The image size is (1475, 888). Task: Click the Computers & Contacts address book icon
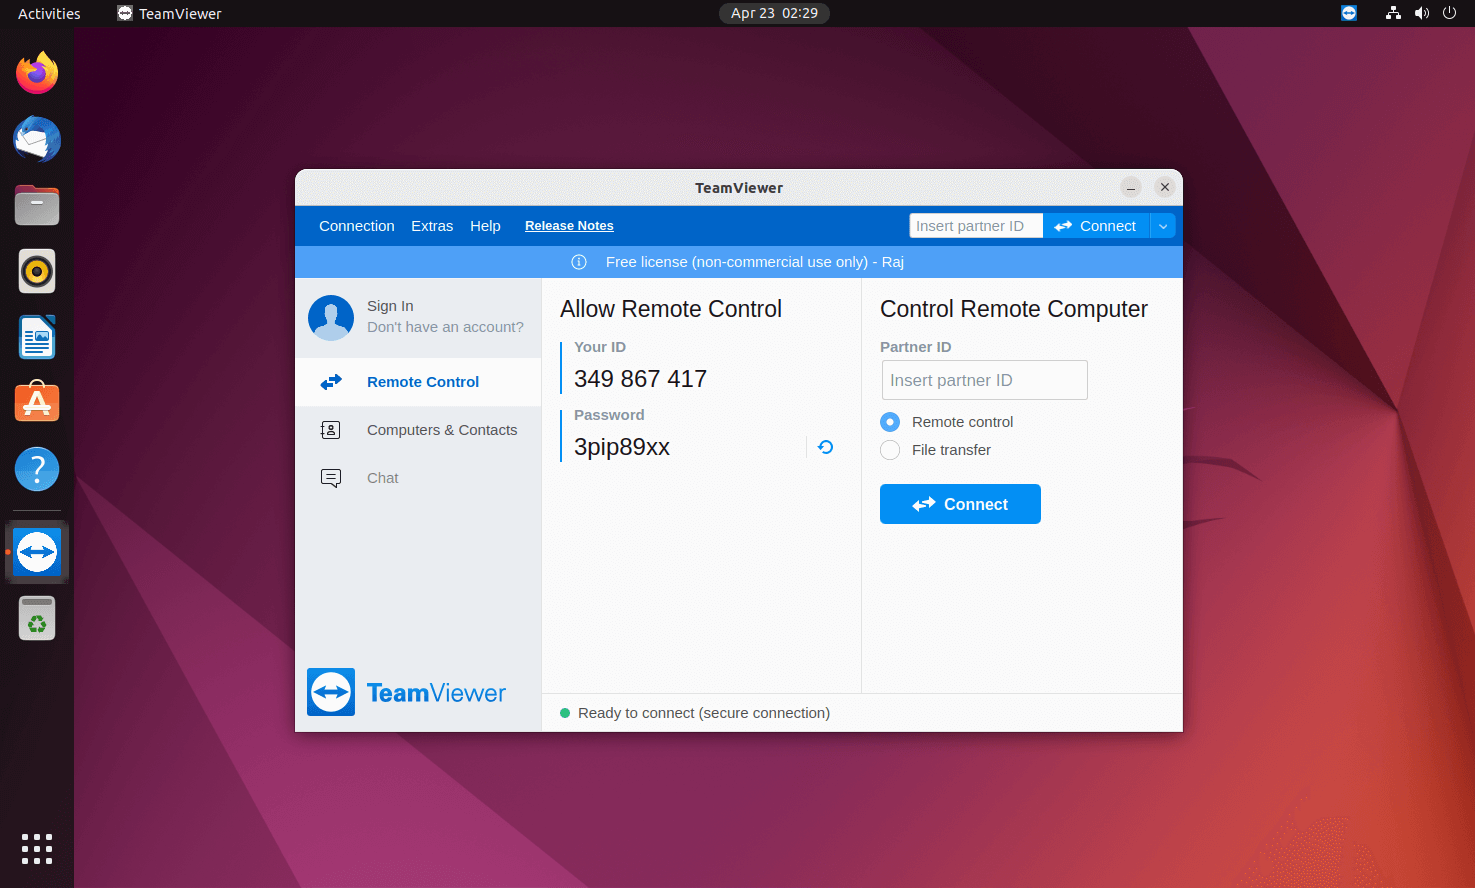(331, 430)
